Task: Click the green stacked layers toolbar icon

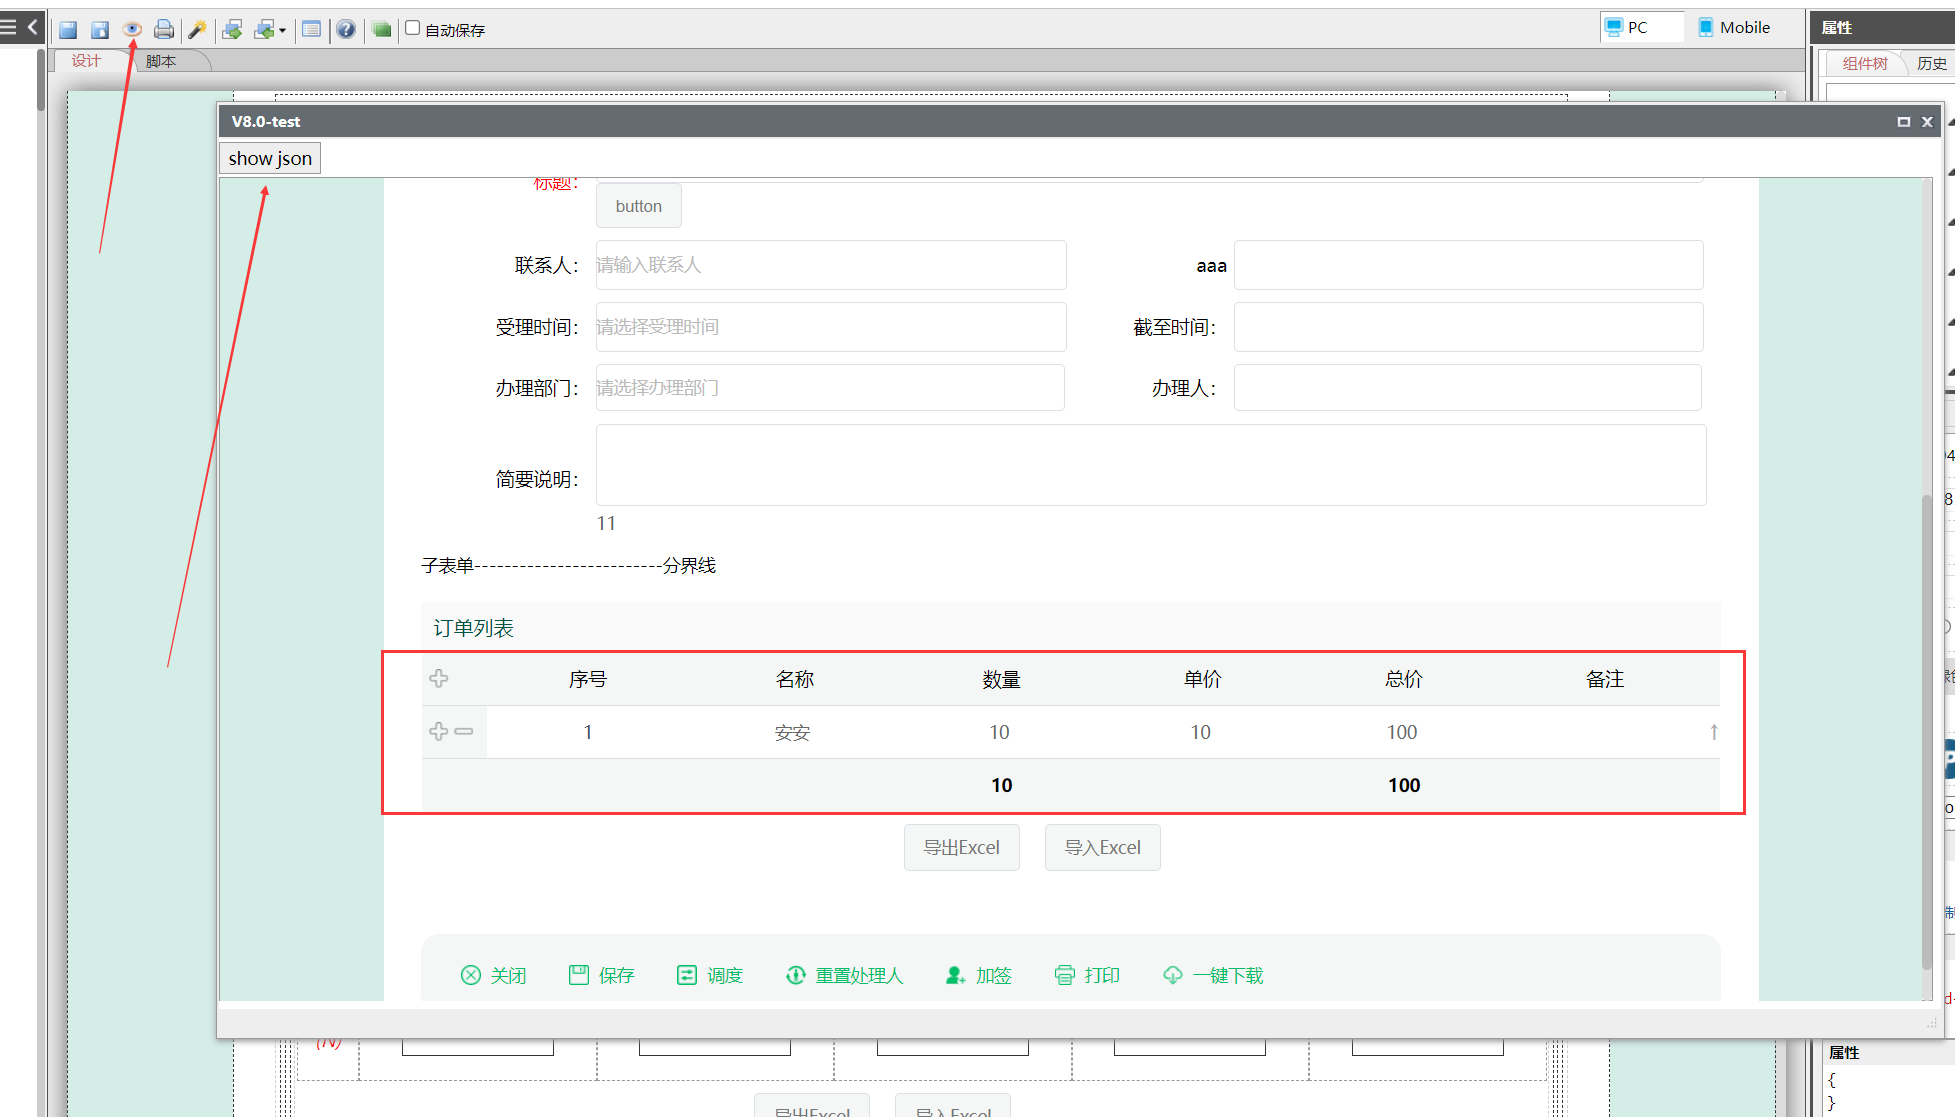Action: point(381,30)
